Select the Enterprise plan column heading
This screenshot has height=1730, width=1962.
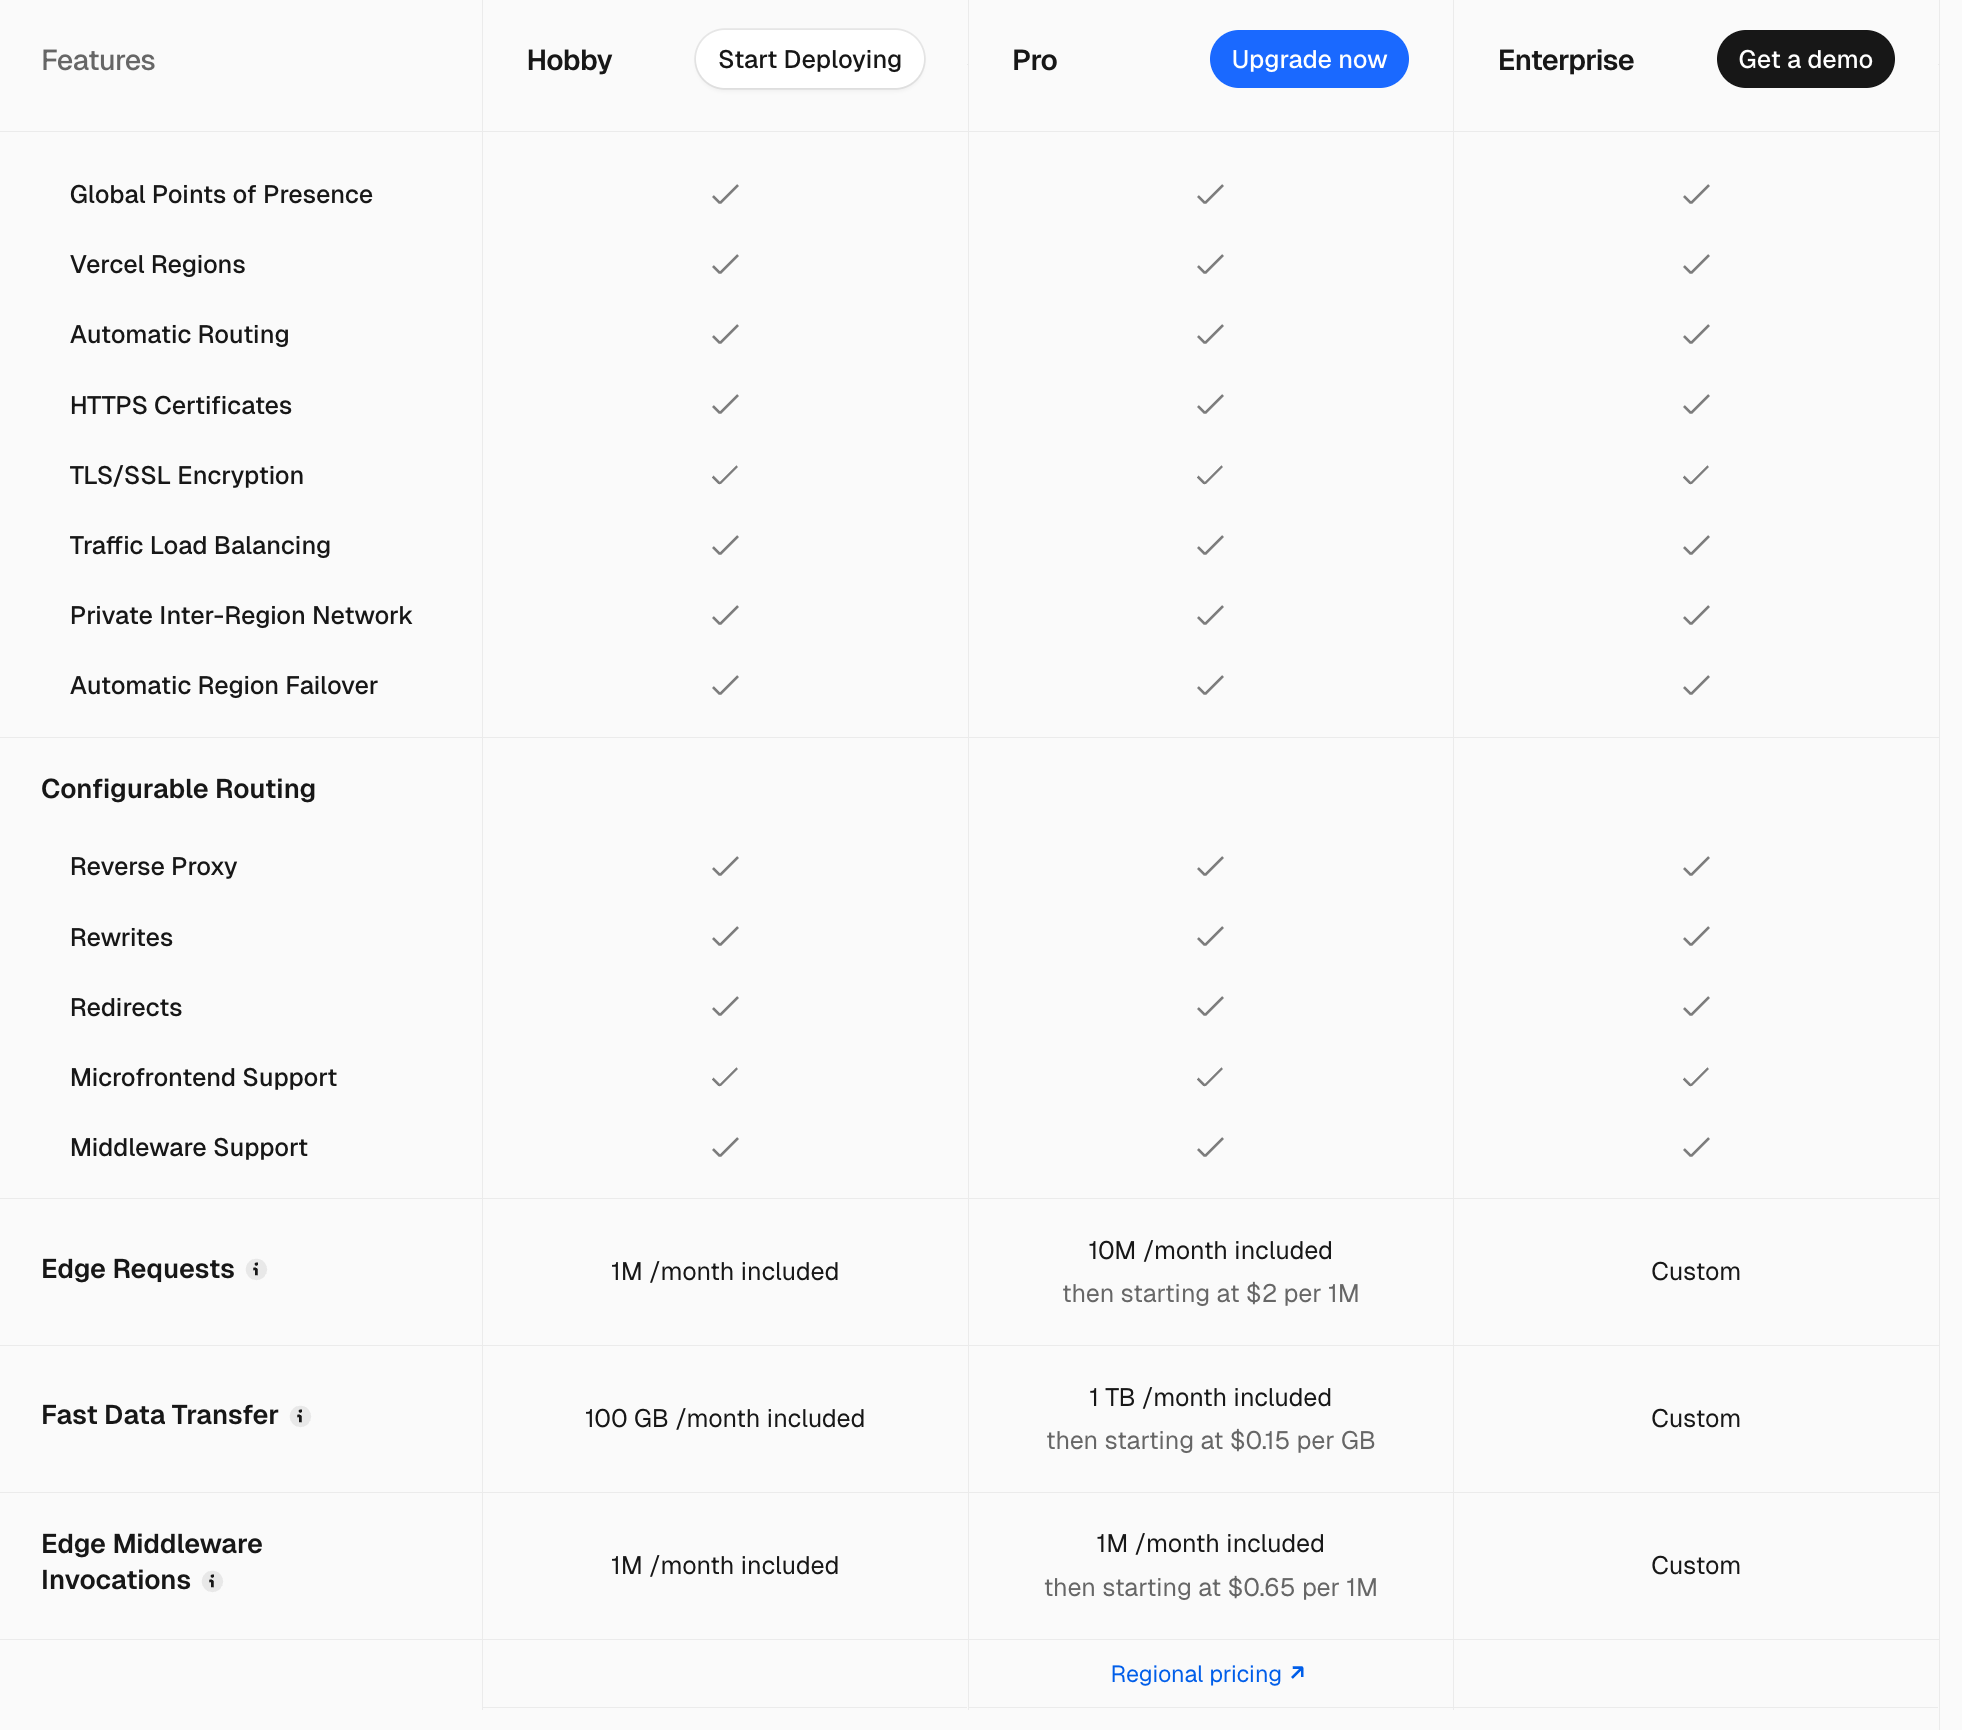1565,60
